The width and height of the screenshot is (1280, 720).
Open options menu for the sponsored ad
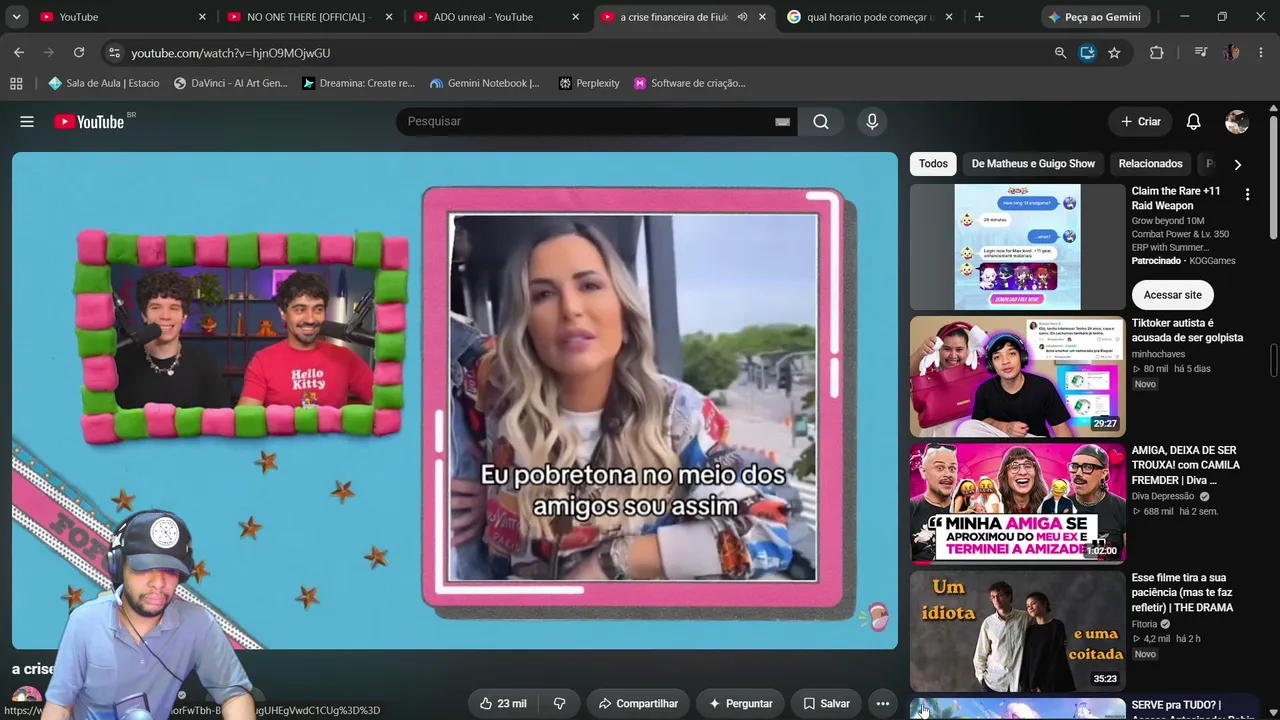[1247, 194]
